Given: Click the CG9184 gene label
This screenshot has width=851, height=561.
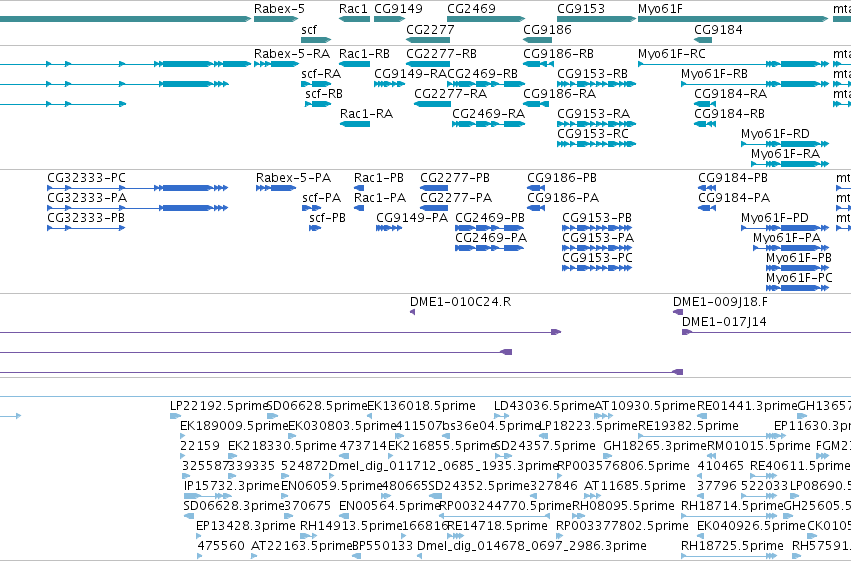Looking at the screenshot, I should [x=718, y=29].
